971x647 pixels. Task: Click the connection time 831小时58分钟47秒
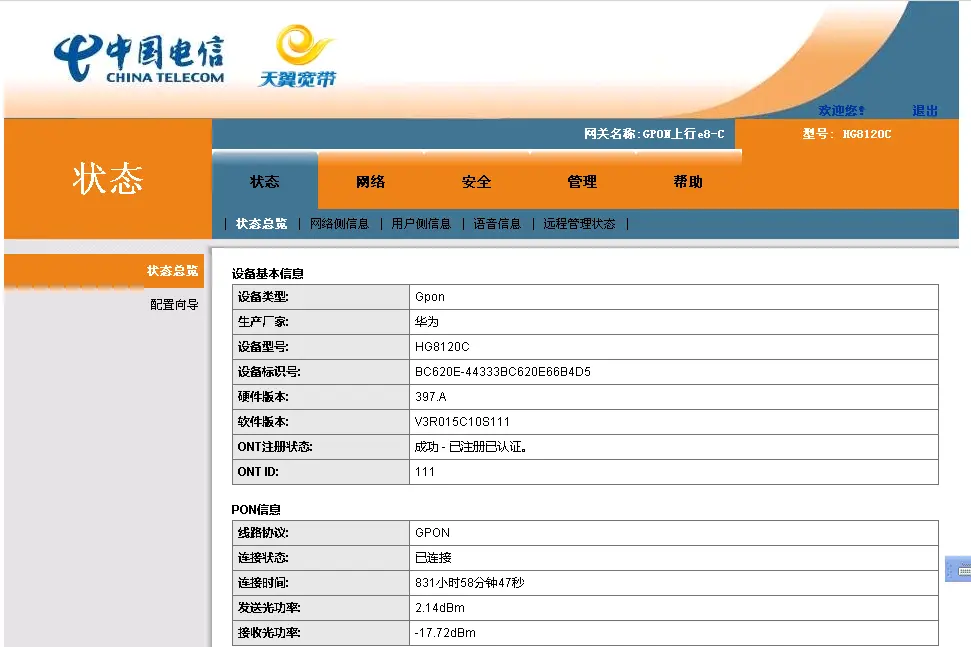tap(469, 583)
